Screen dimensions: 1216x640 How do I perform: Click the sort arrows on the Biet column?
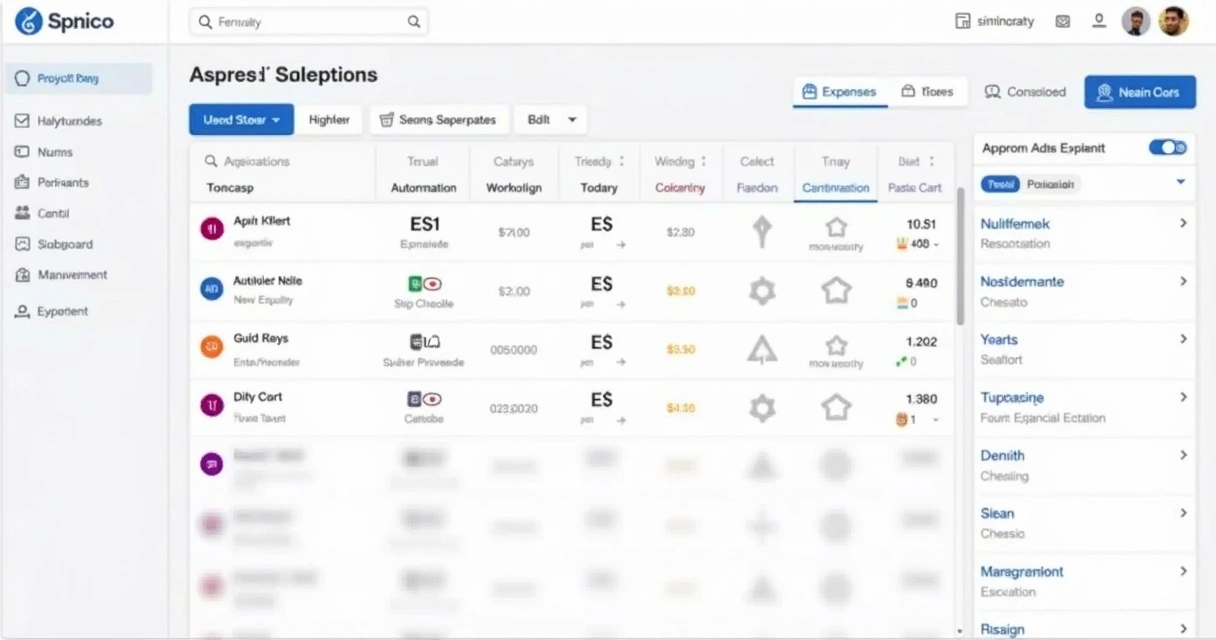(931, 161)
